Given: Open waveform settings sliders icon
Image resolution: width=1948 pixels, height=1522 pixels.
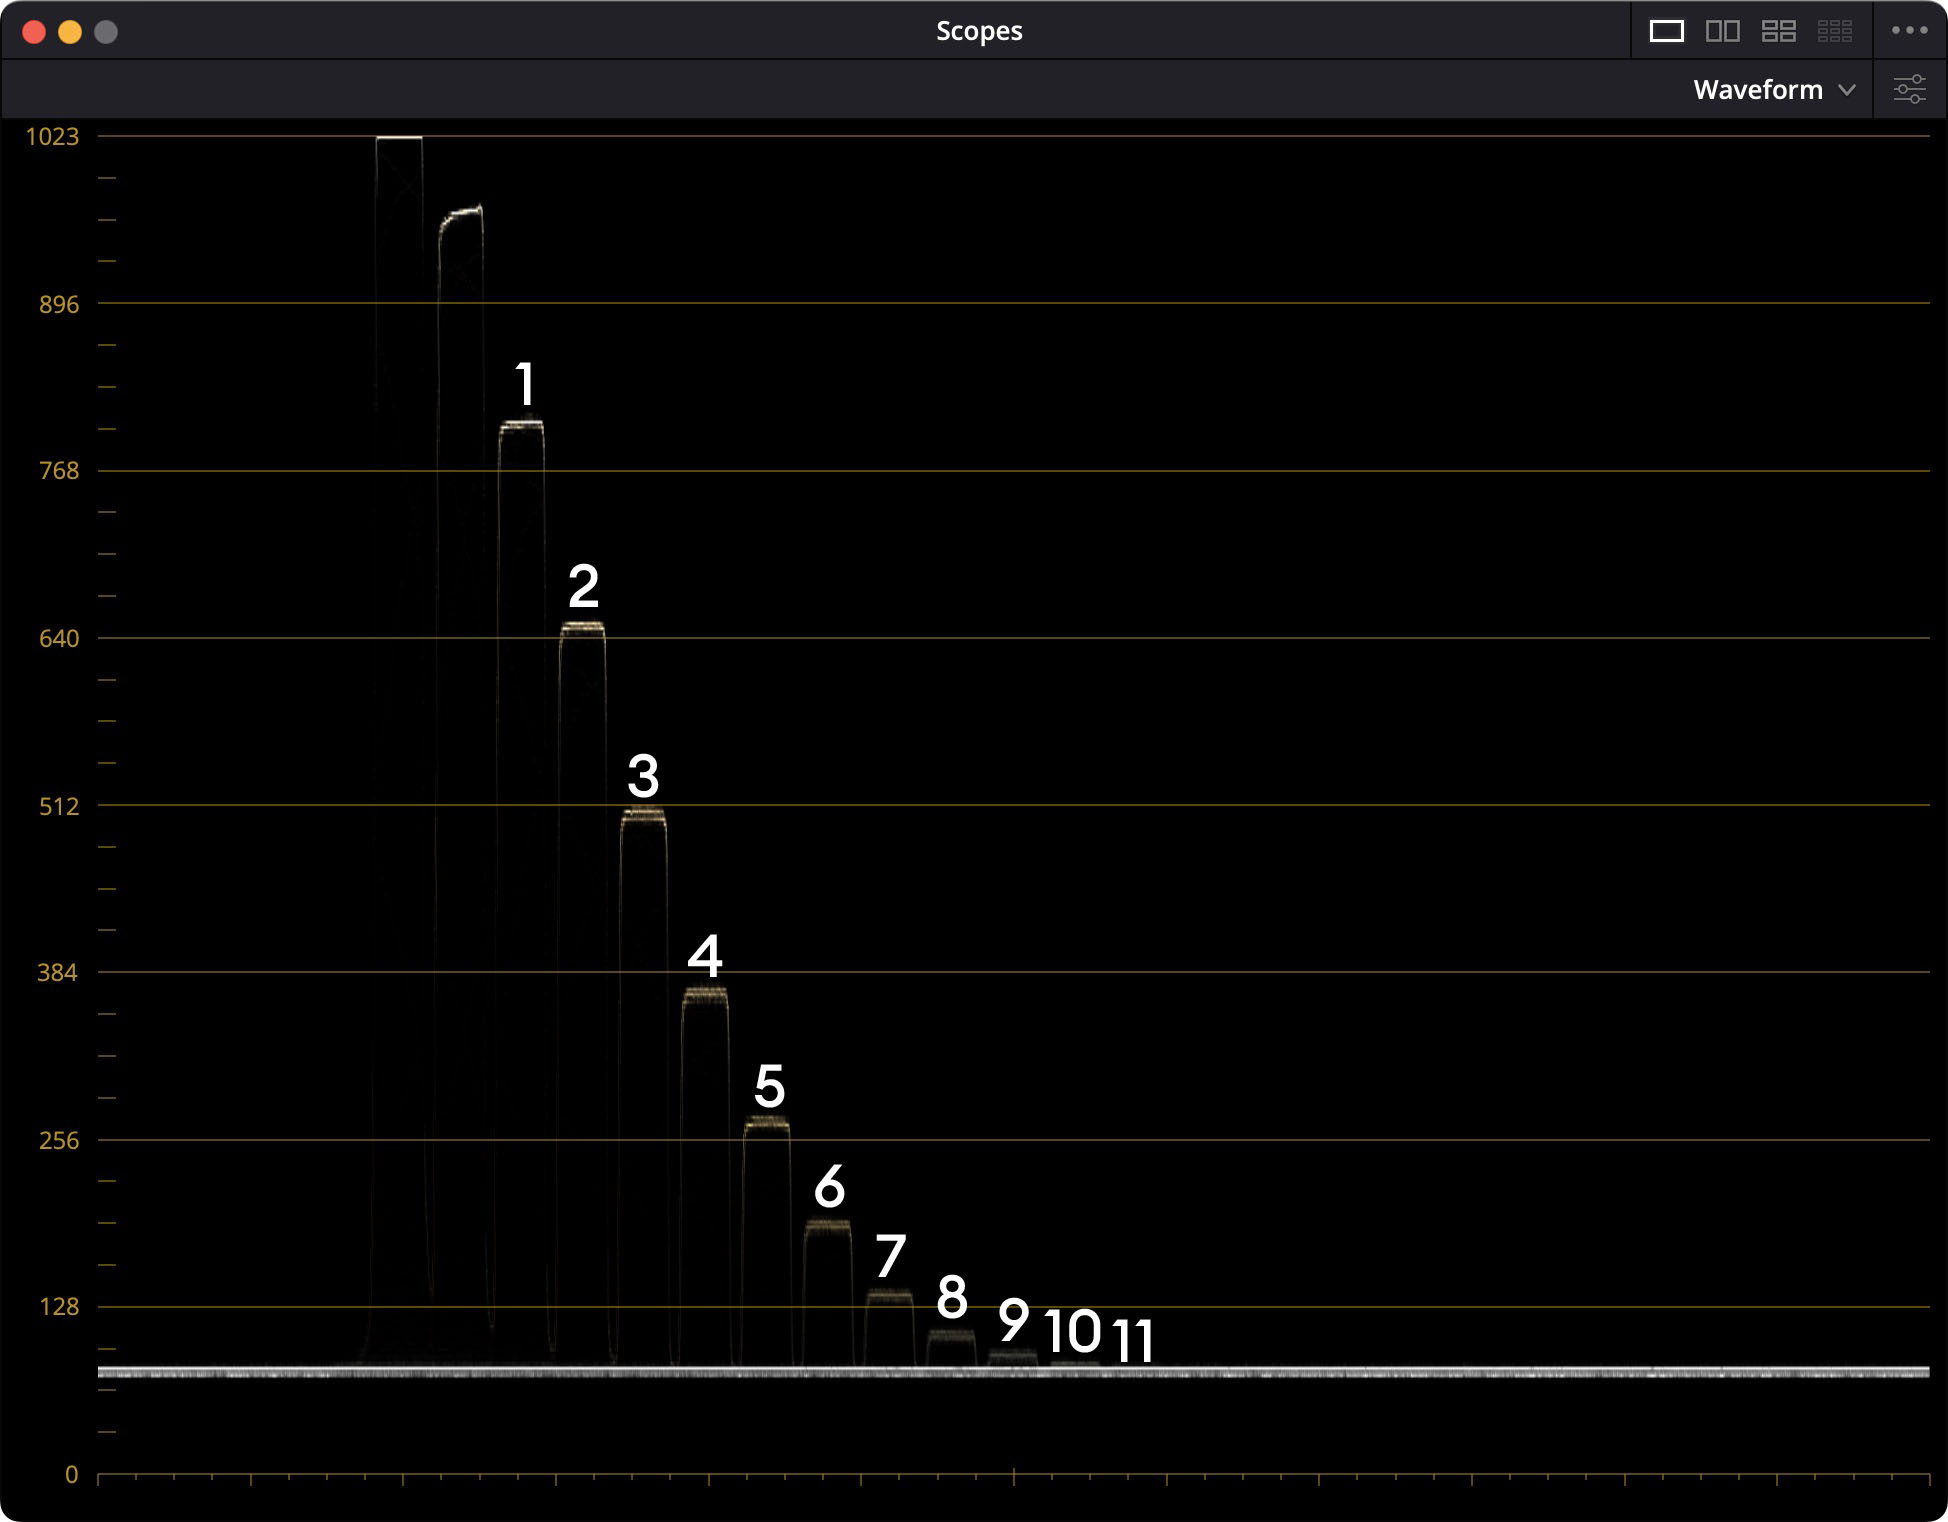Looking at the screenshot, I should click(x=1909, y=89).
